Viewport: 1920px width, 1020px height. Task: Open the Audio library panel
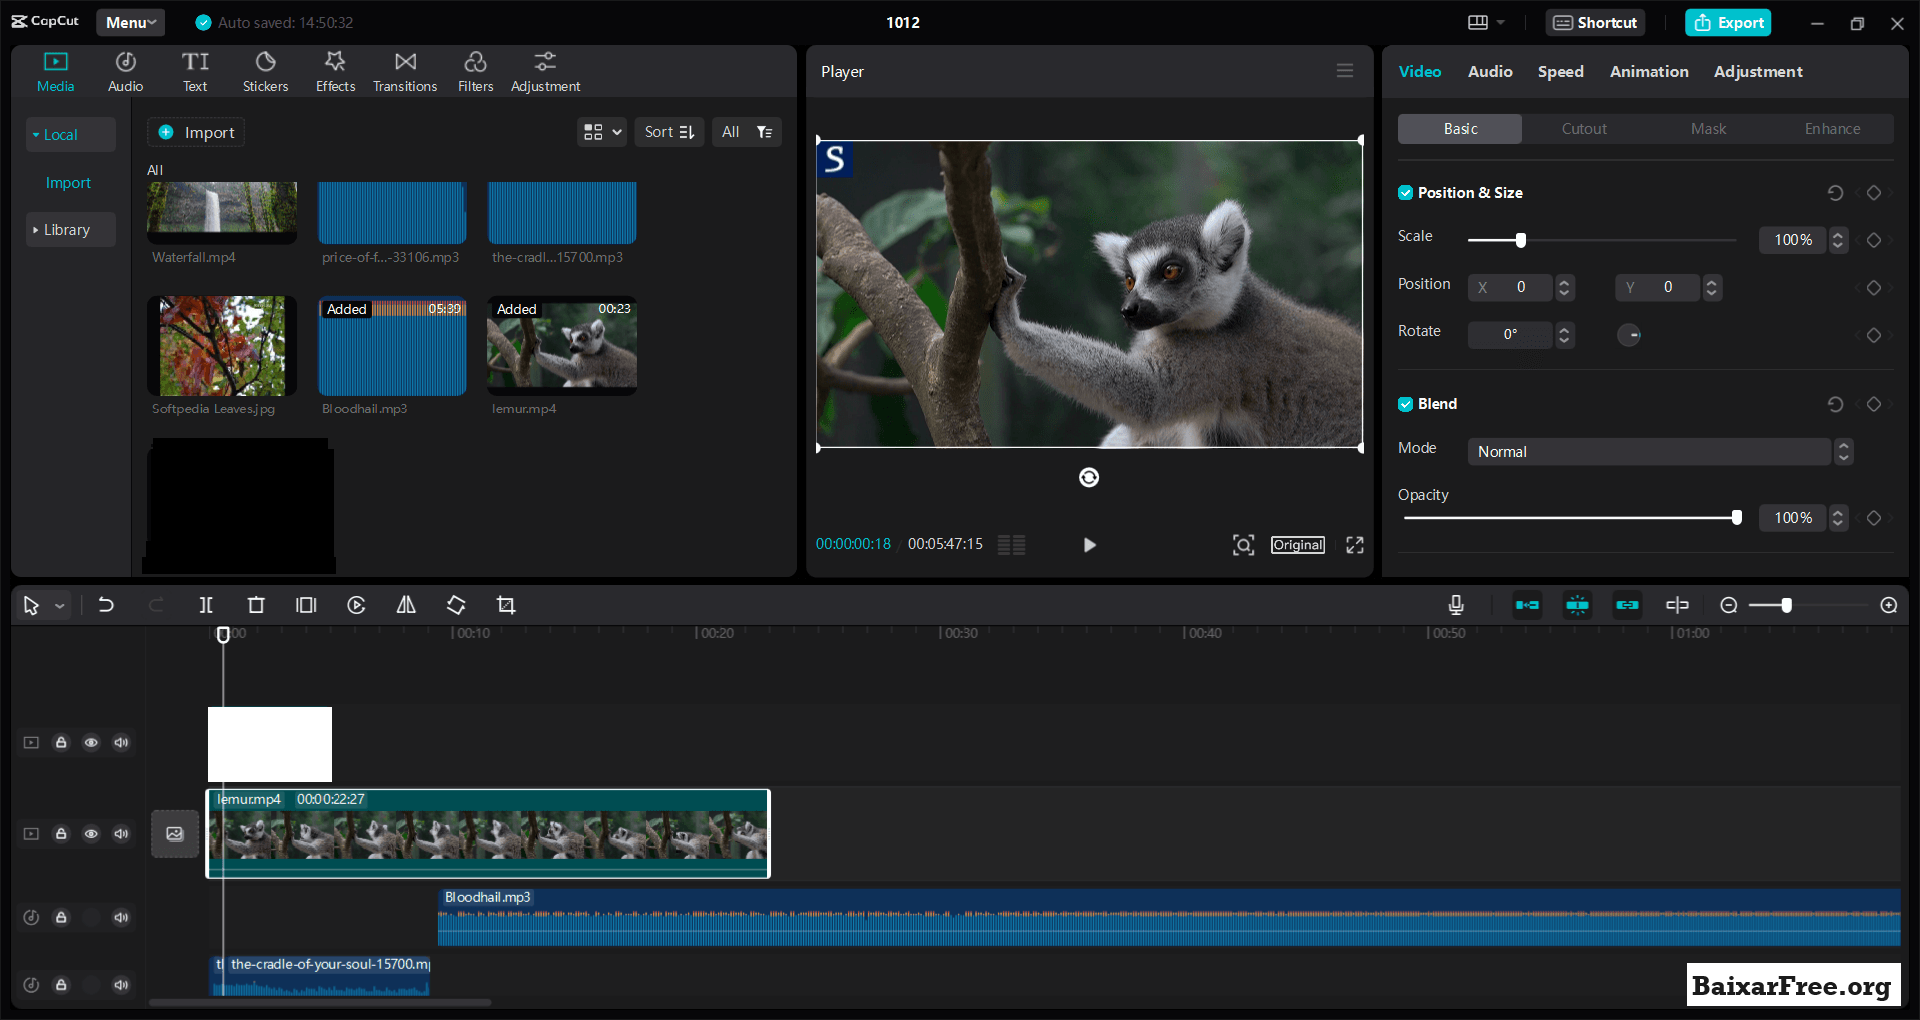125,72
